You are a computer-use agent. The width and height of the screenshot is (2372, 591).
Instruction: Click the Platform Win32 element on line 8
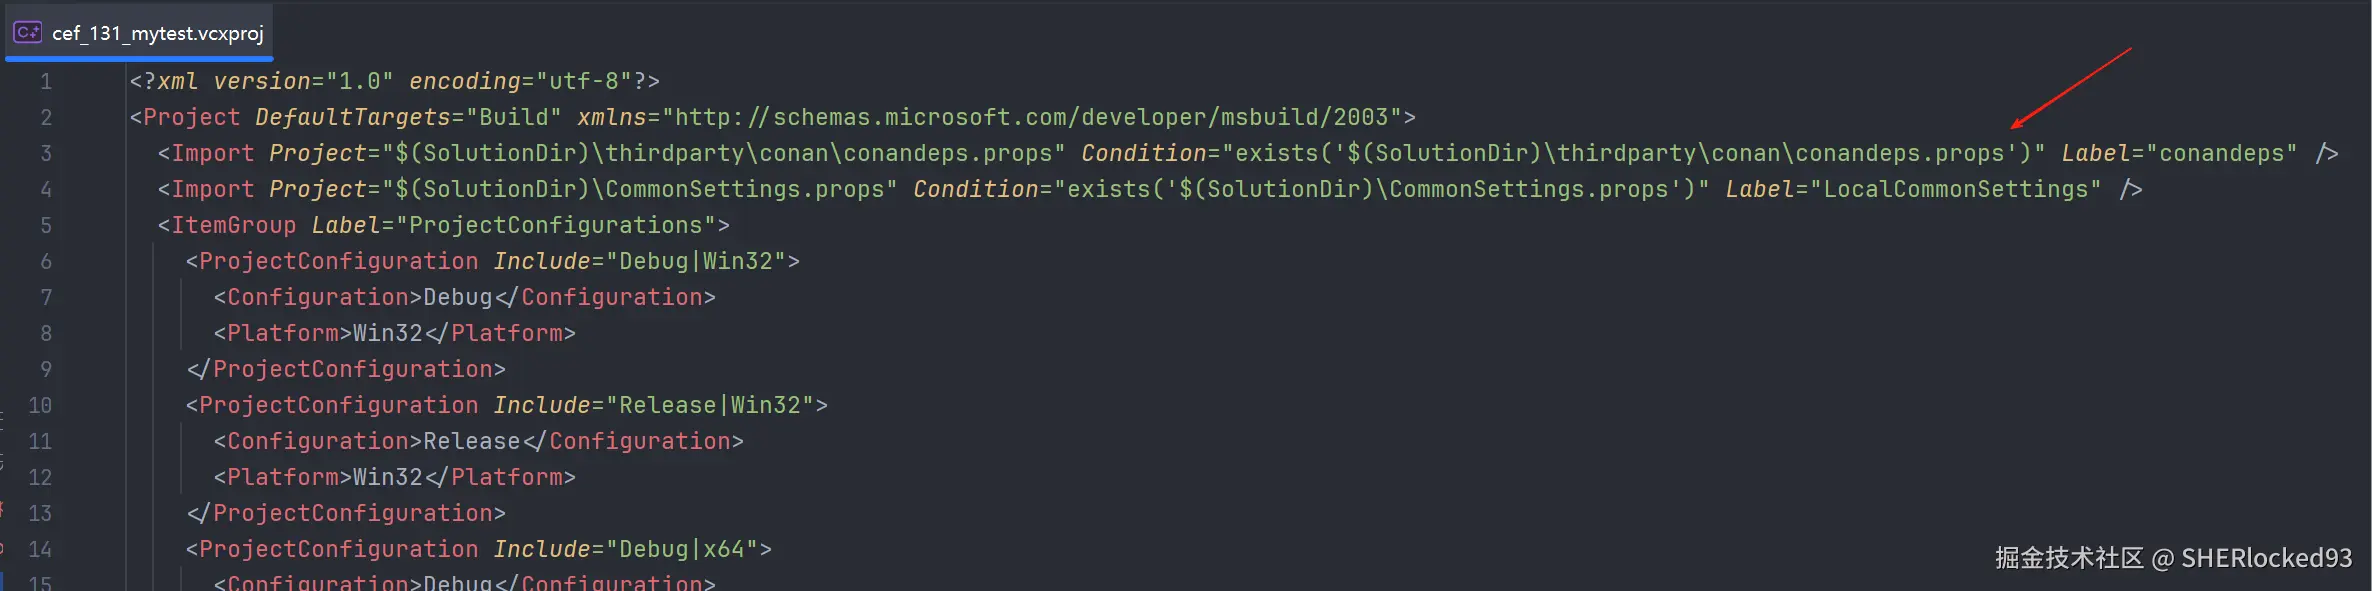(394, 333)
